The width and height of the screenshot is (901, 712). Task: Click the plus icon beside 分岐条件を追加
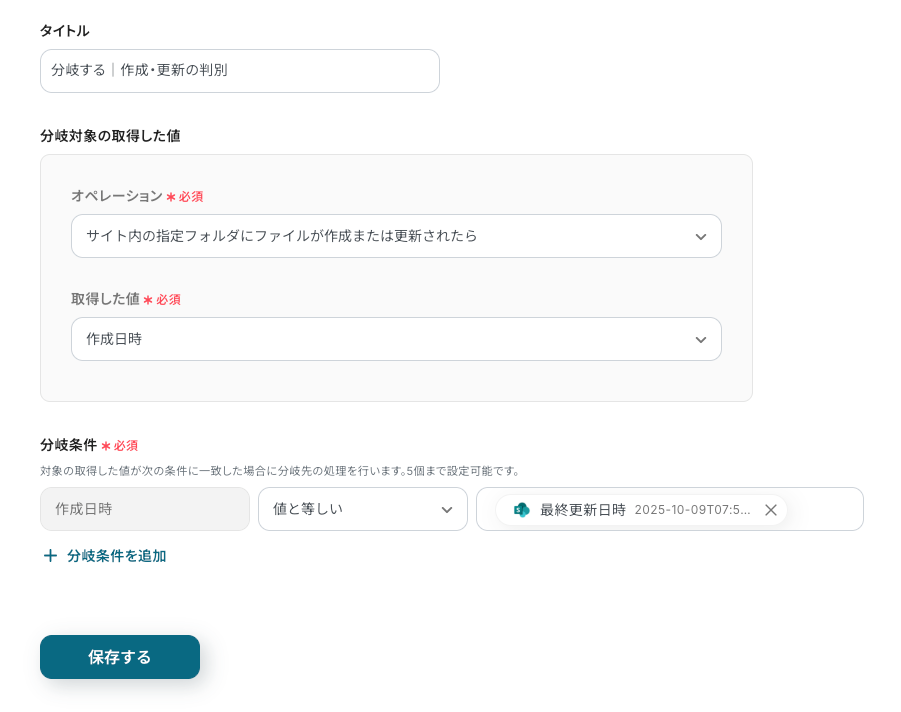[50, 556]
